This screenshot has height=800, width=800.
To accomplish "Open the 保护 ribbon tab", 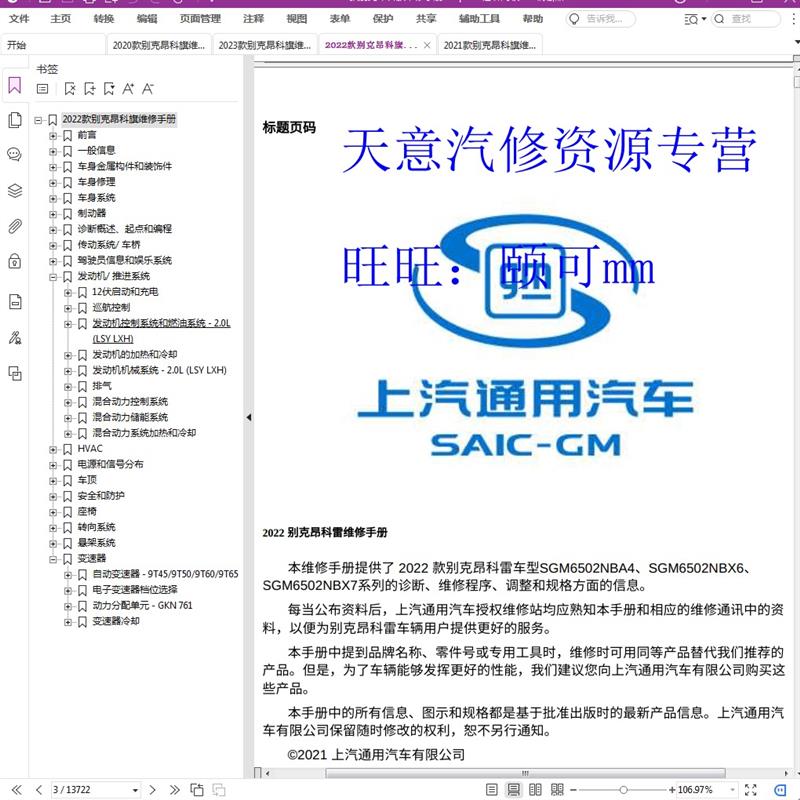I will [383, 19].
